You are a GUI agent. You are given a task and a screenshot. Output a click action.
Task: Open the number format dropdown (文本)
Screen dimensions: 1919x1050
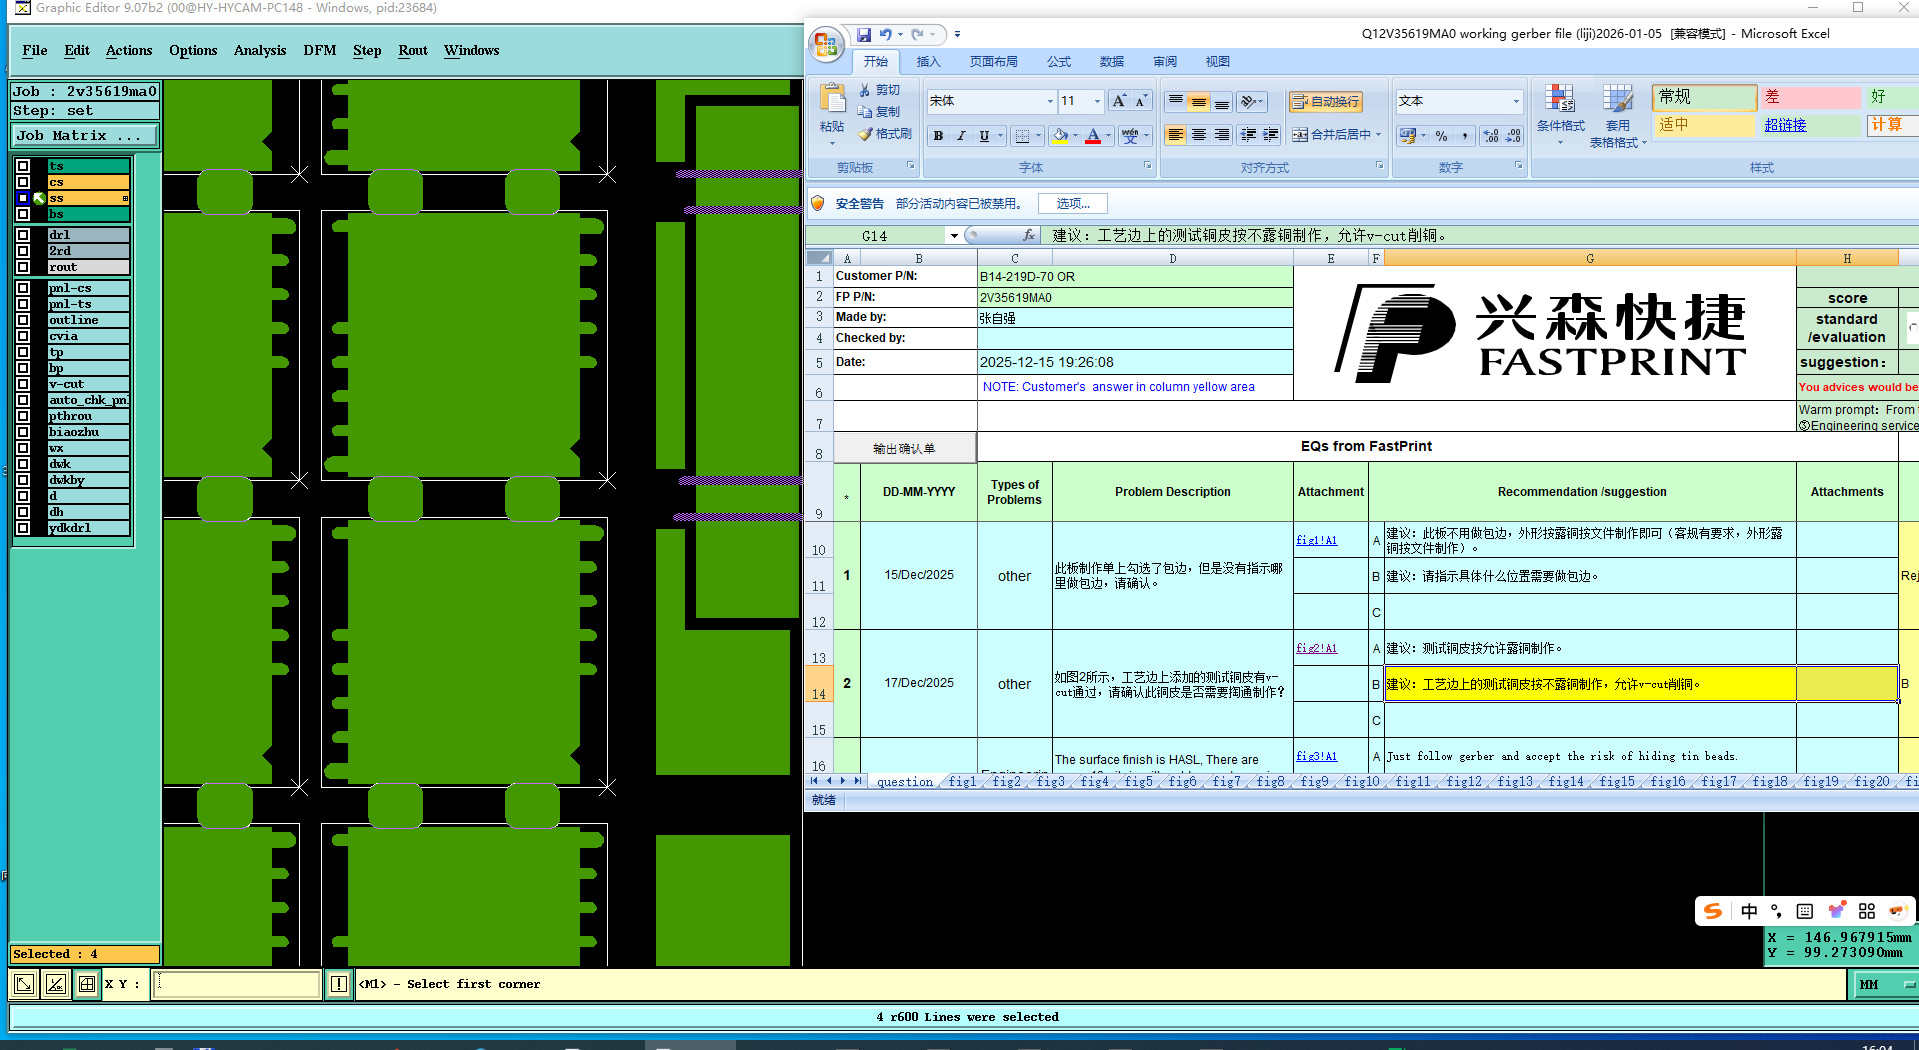pos(1516,101)
